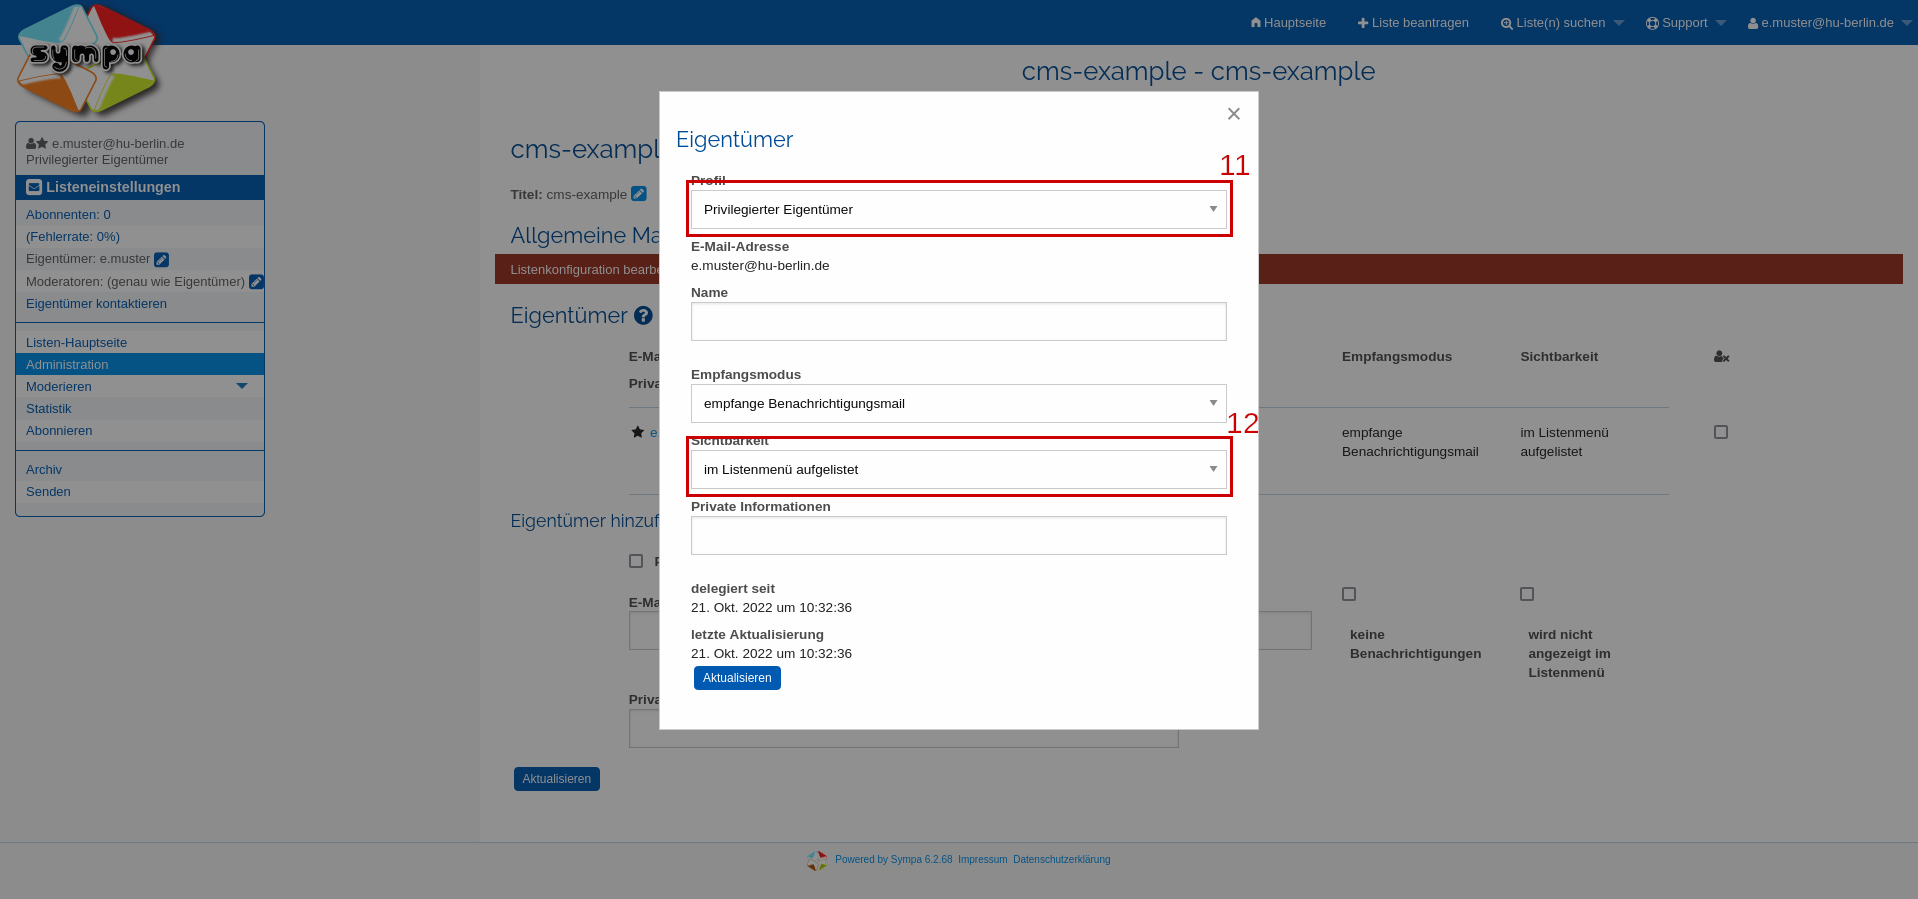The height and width of the screenshot is (899, 1918).
Task: Click the Sympa logo
Action: click(x=88, y=60)
